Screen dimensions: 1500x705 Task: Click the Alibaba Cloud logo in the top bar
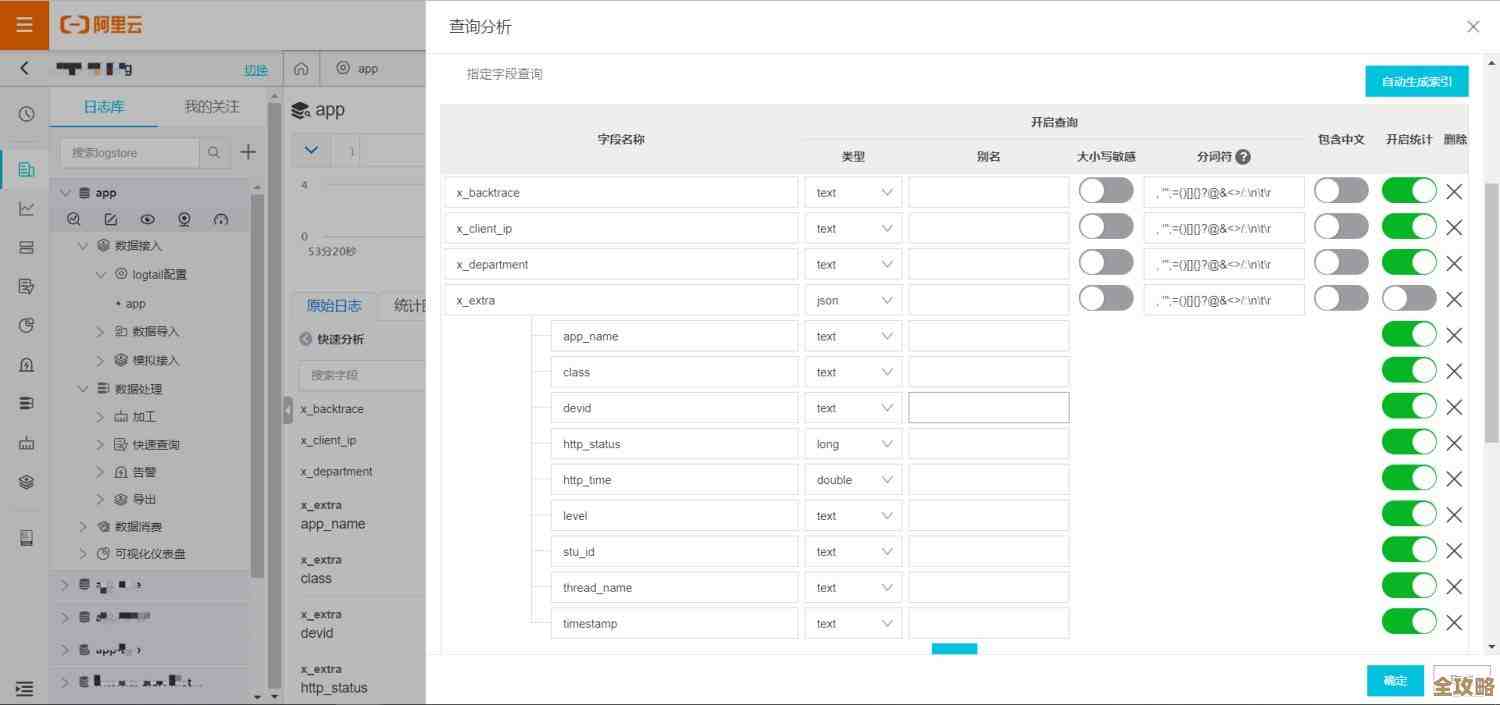(100, 24)
